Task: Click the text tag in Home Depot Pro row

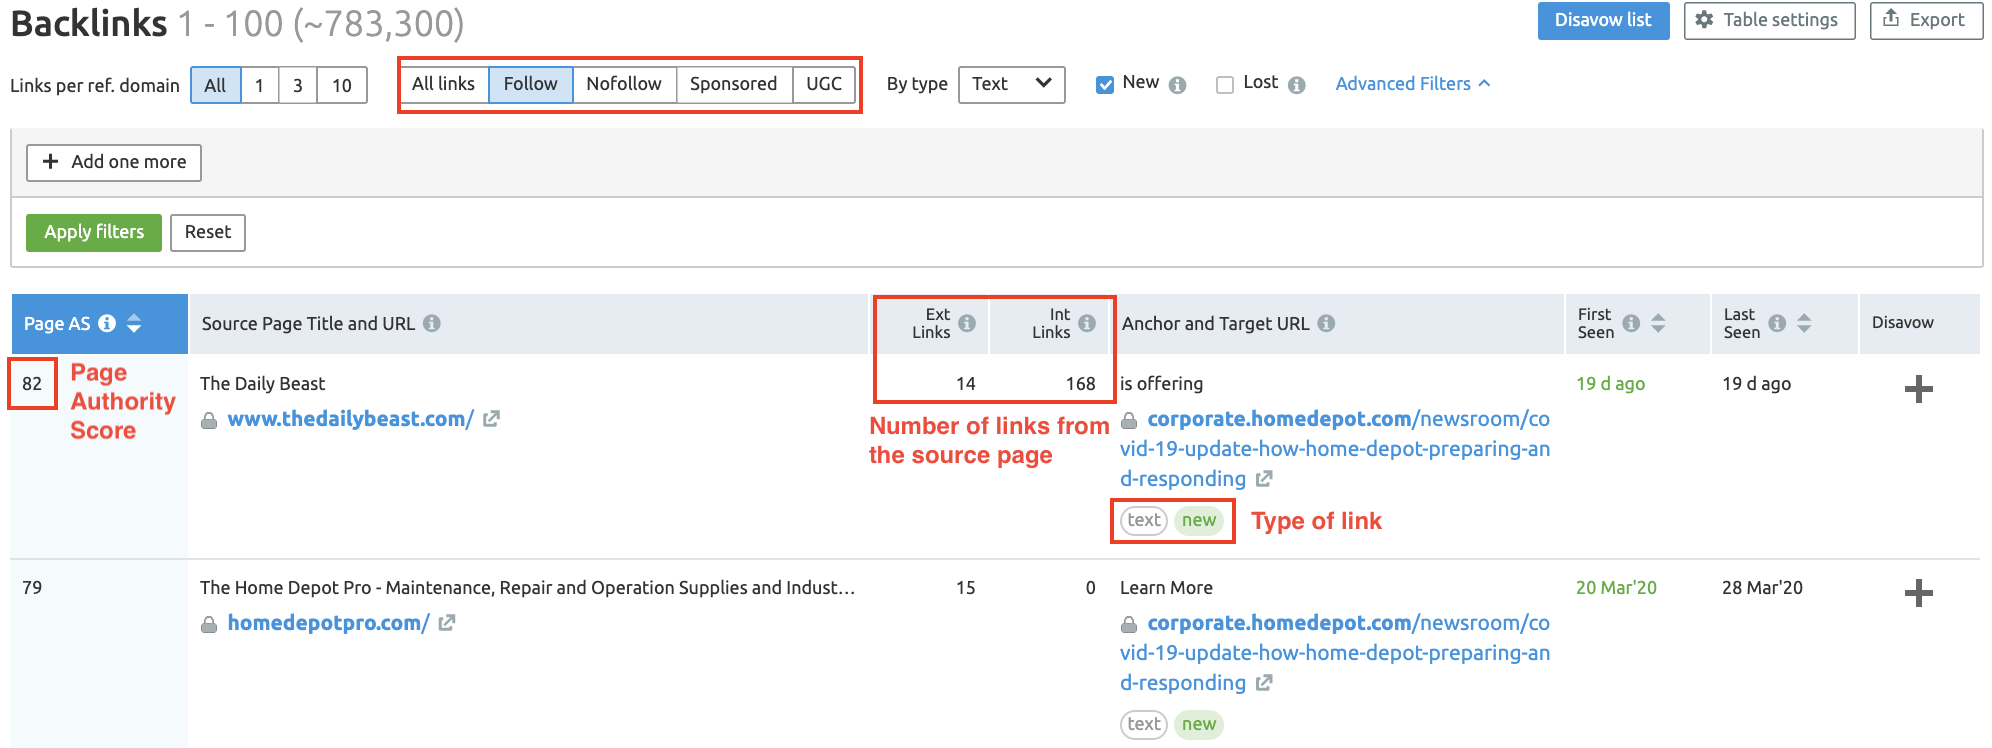Action: 1144,724
